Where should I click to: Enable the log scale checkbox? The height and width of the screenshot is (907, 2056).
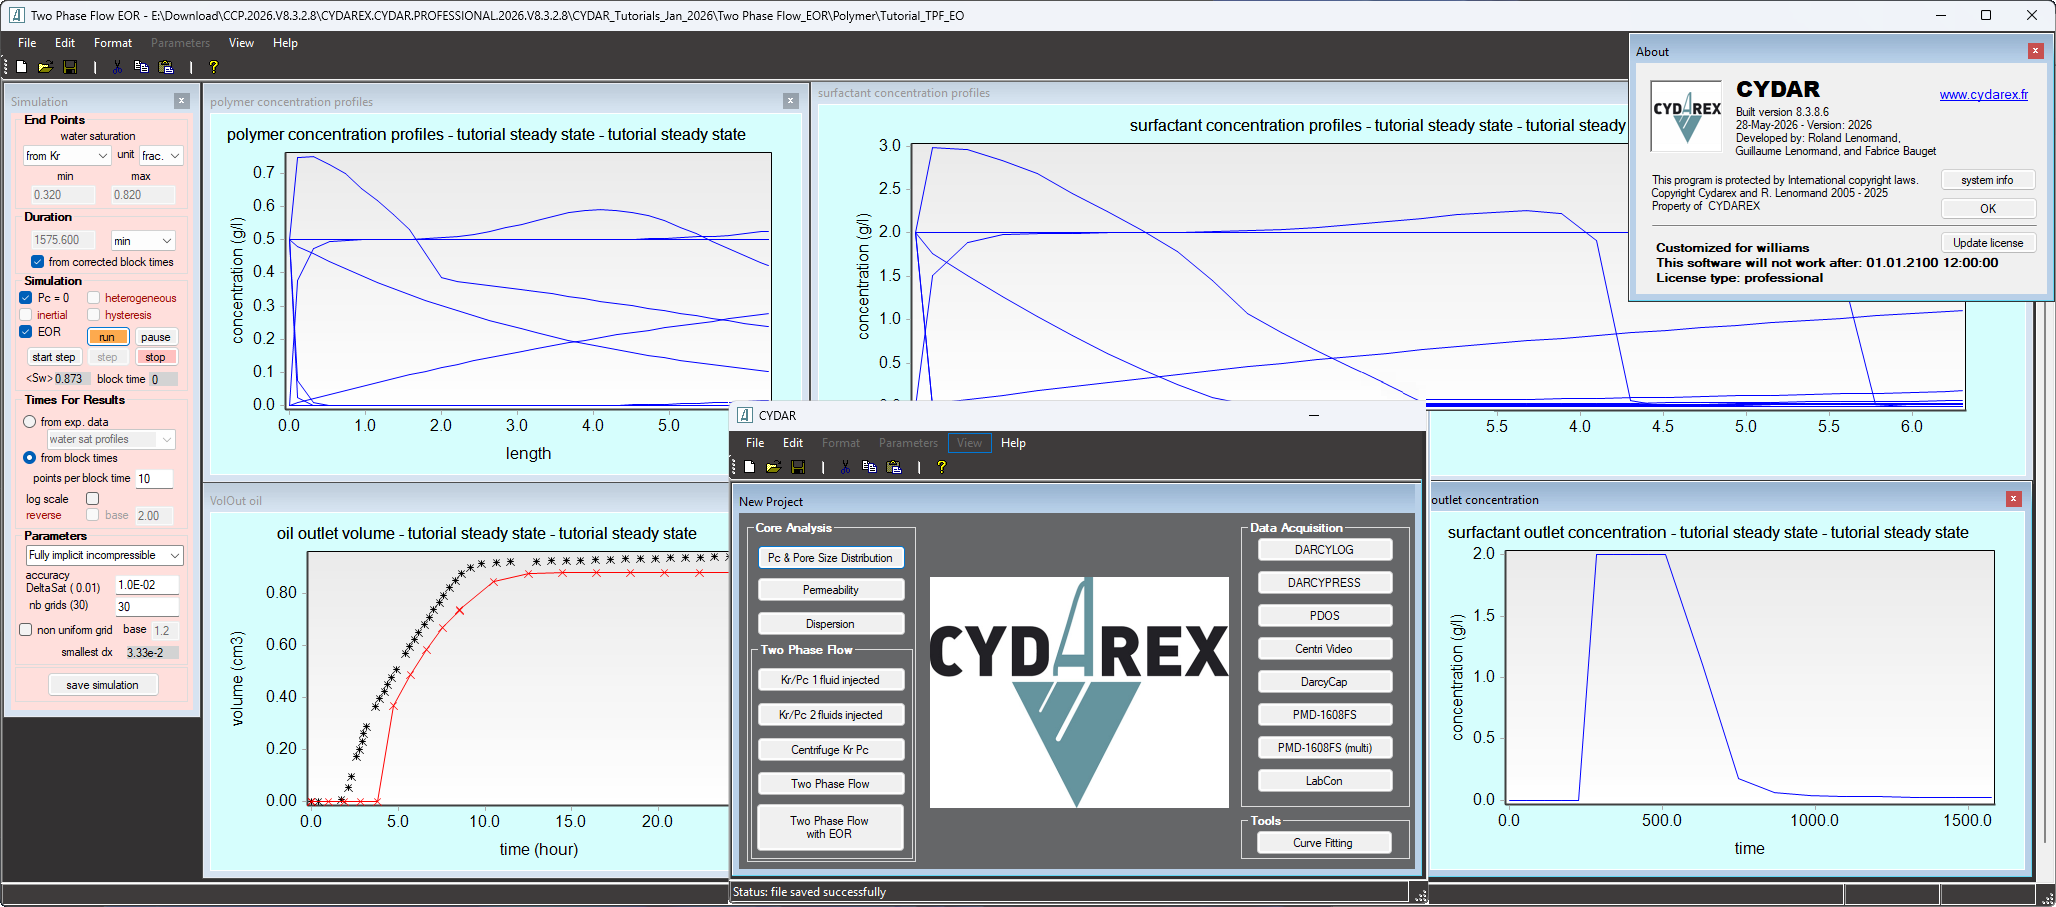[93, 498]
